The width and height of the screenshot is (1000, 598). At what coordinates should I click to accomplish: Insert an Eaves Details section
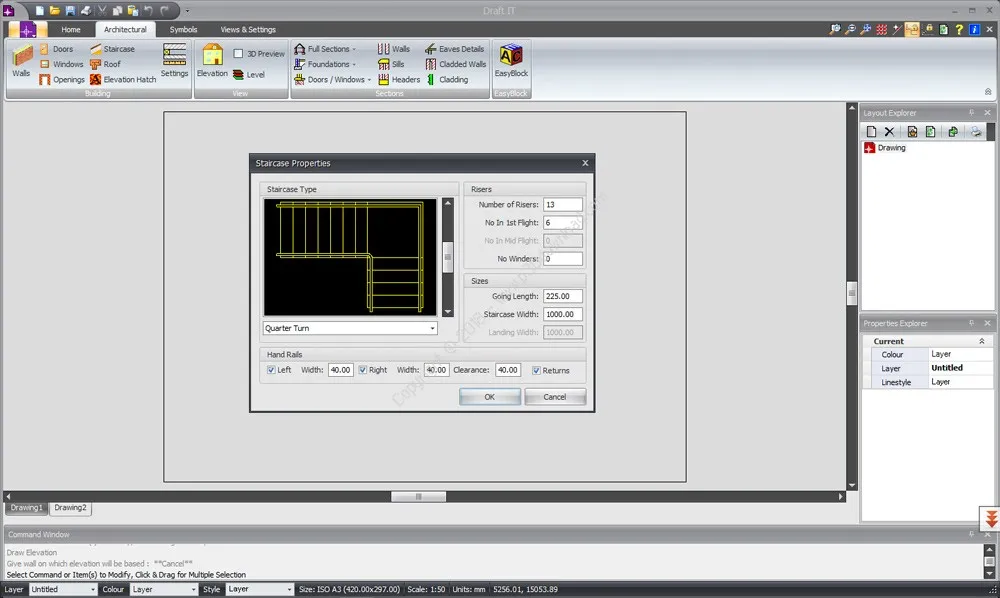coord(454,48)
